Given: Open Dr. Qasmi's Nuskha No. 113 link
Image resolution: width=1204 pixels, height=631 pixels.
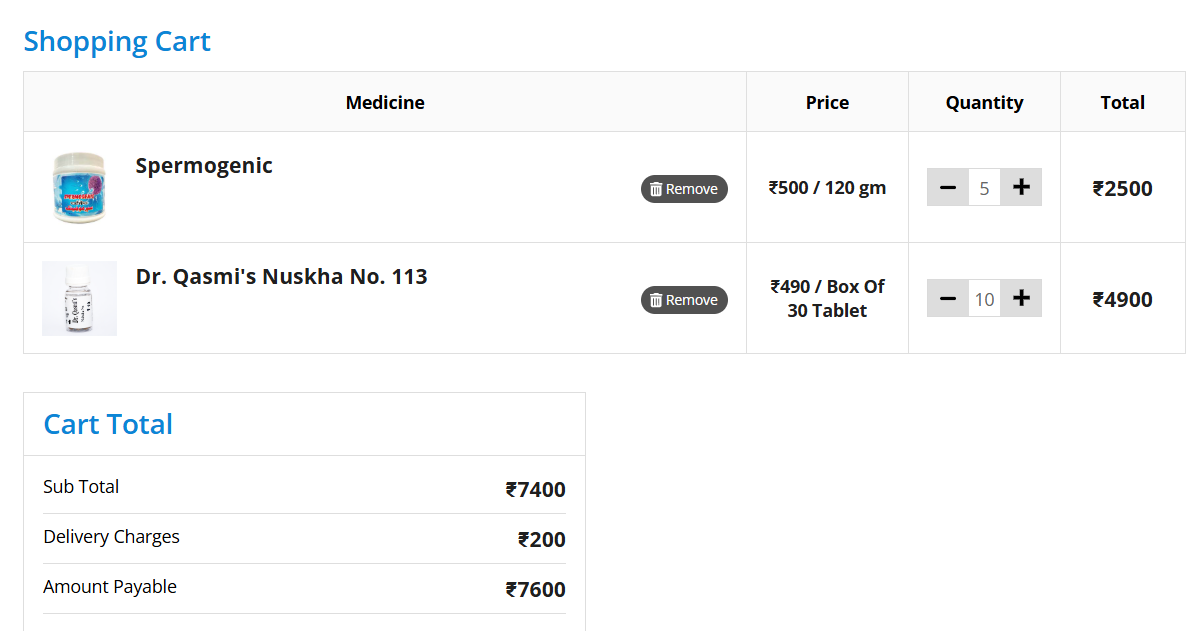Looking at the screenshot, I should pyautogui.click(x=281, y=277).
